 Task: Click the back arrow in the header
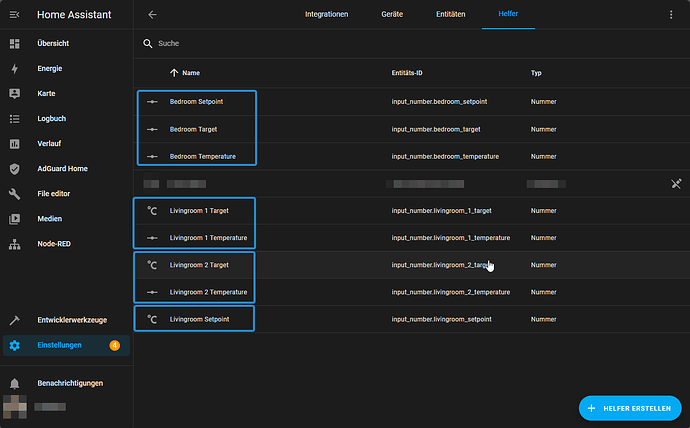click(152, 15)
